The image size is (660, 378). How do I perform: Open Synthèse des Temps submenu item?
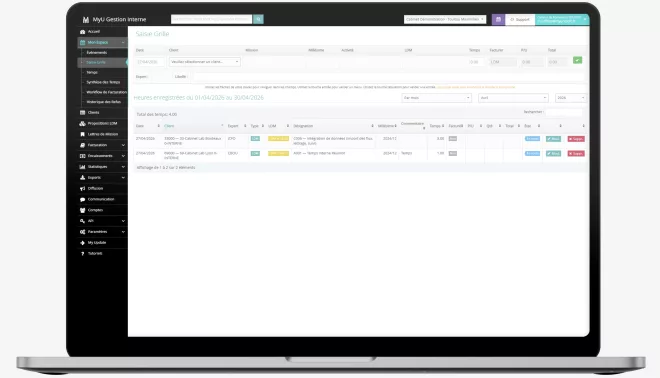pos(103,82)
